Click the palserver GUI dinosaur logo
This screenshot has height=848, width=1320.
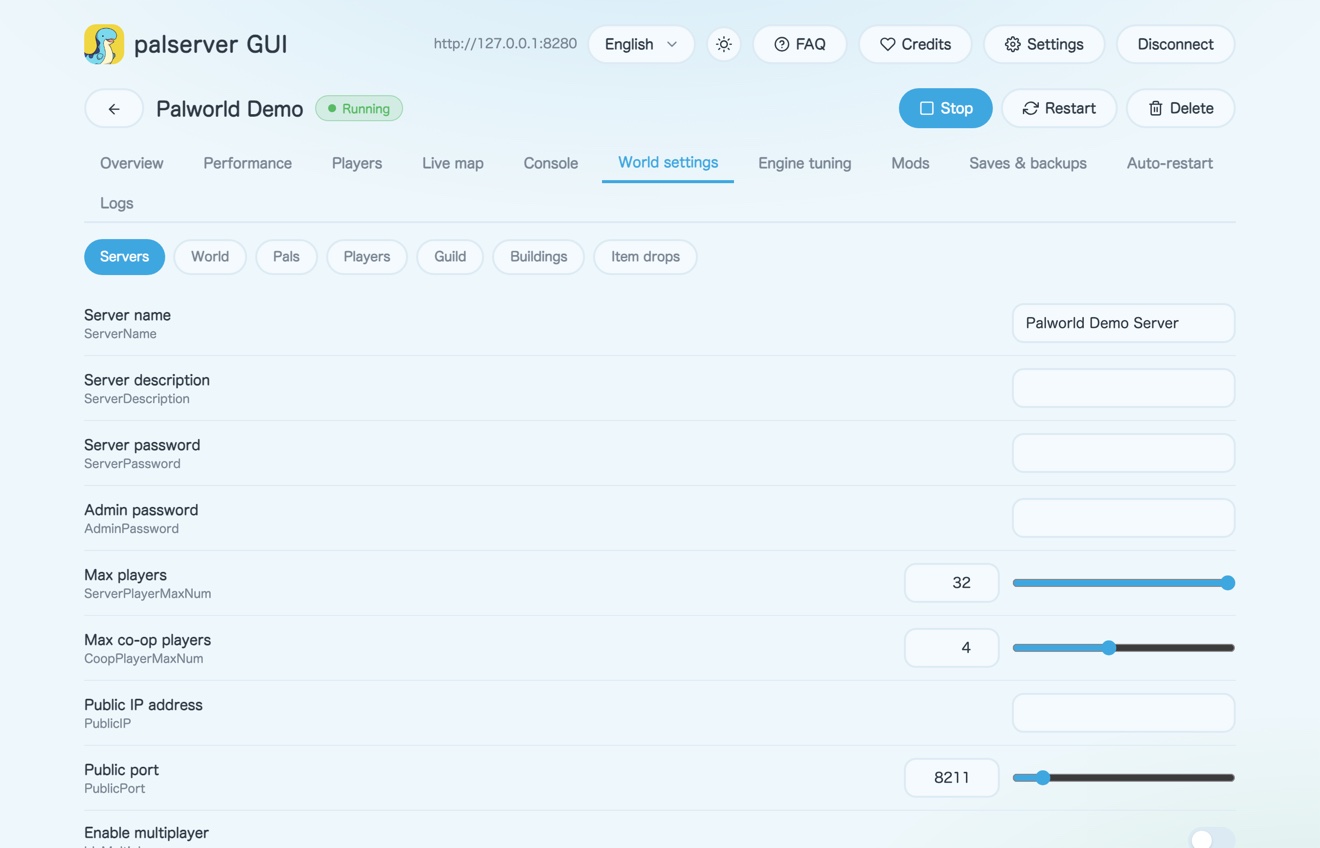[x=104, y=44]
